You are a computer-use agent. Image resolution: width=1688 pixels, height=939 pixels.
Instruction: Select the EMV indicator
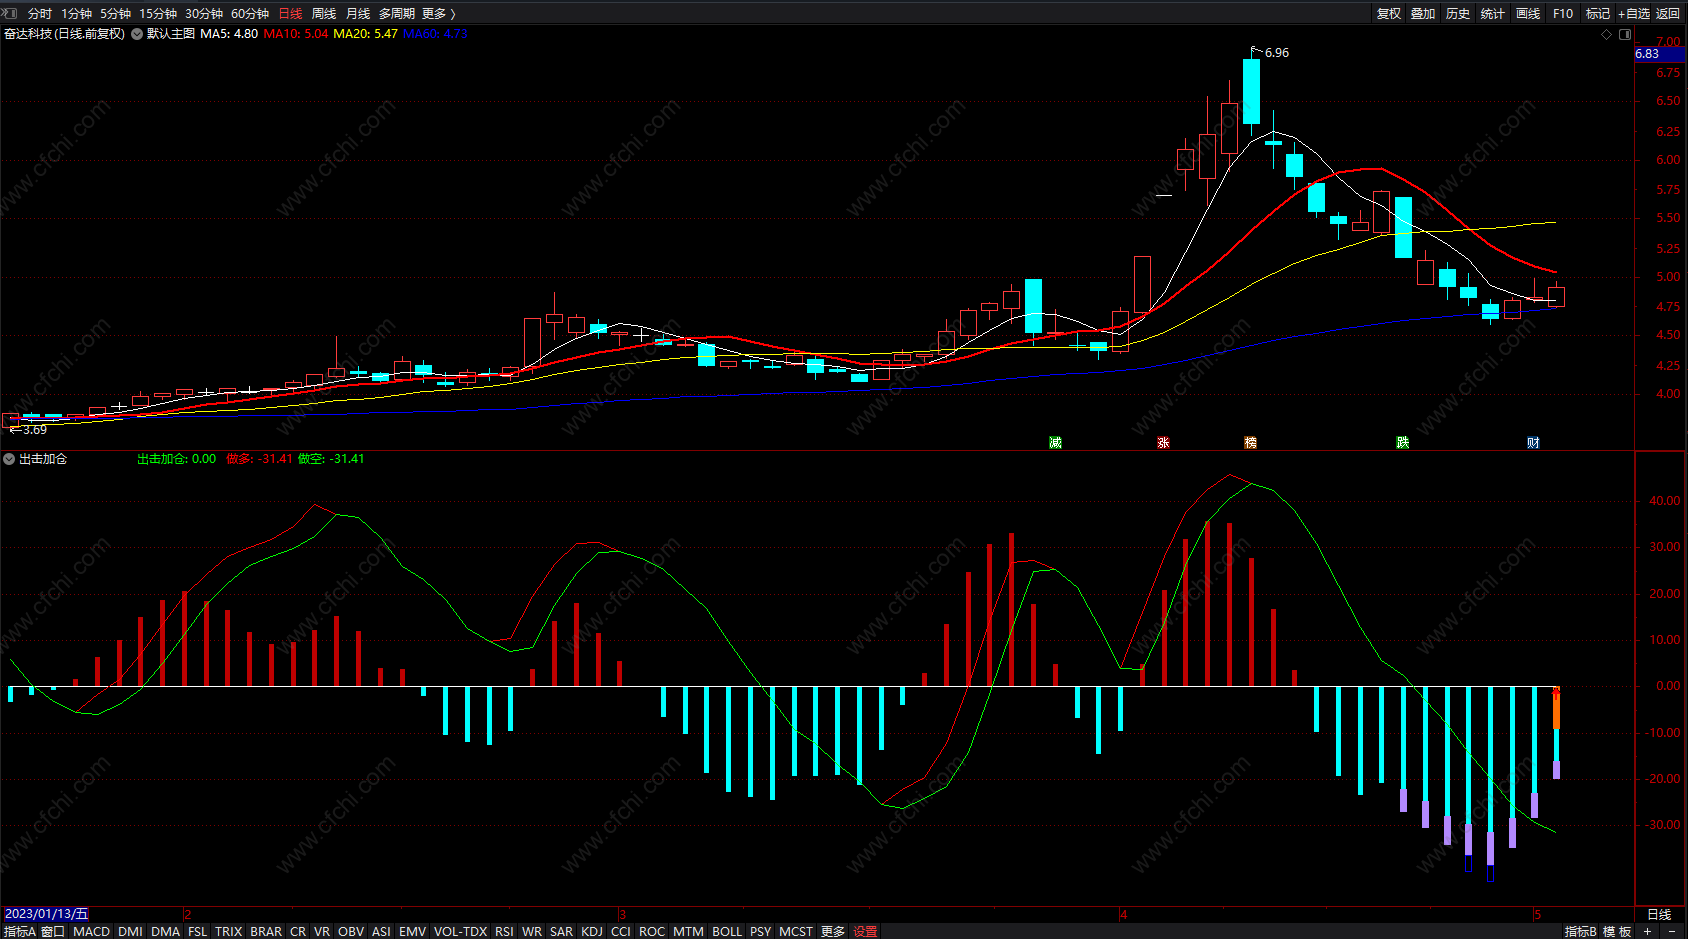[412, 931]
